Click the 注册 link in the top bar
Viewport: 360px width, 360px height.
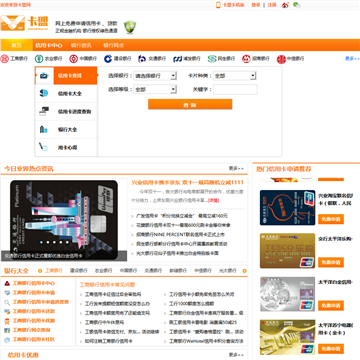tap(272, 5)
